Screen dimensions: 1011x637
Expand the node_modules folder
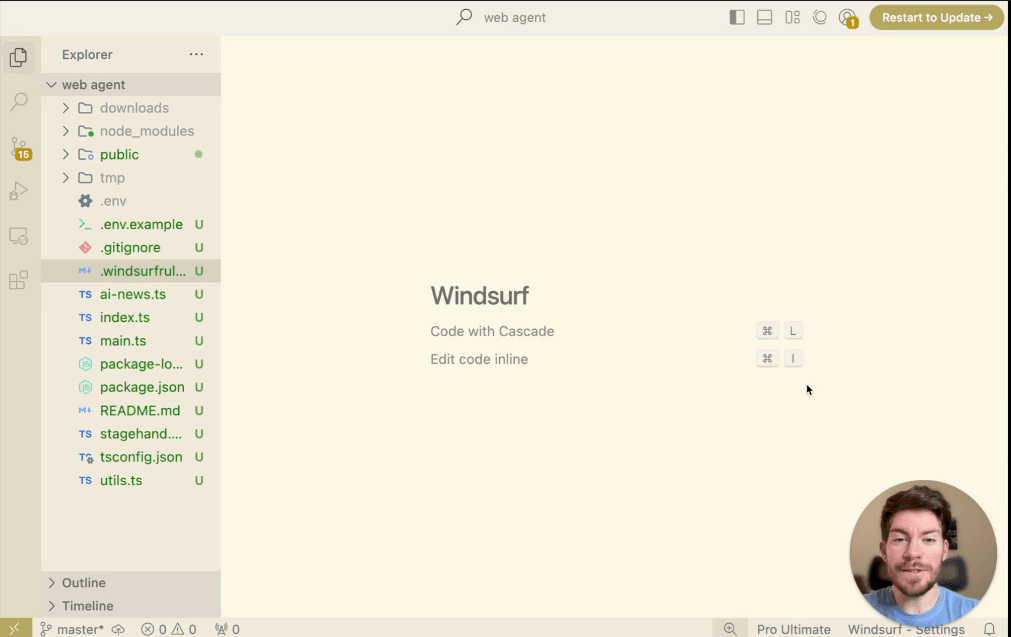click(x=131, y=131)
